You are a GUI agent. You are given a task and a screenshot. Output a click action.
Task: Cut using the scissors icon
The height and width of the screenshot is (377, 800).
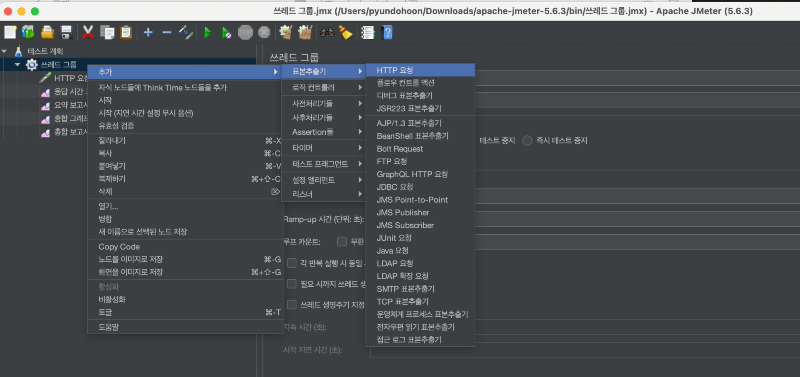[88, 33]
